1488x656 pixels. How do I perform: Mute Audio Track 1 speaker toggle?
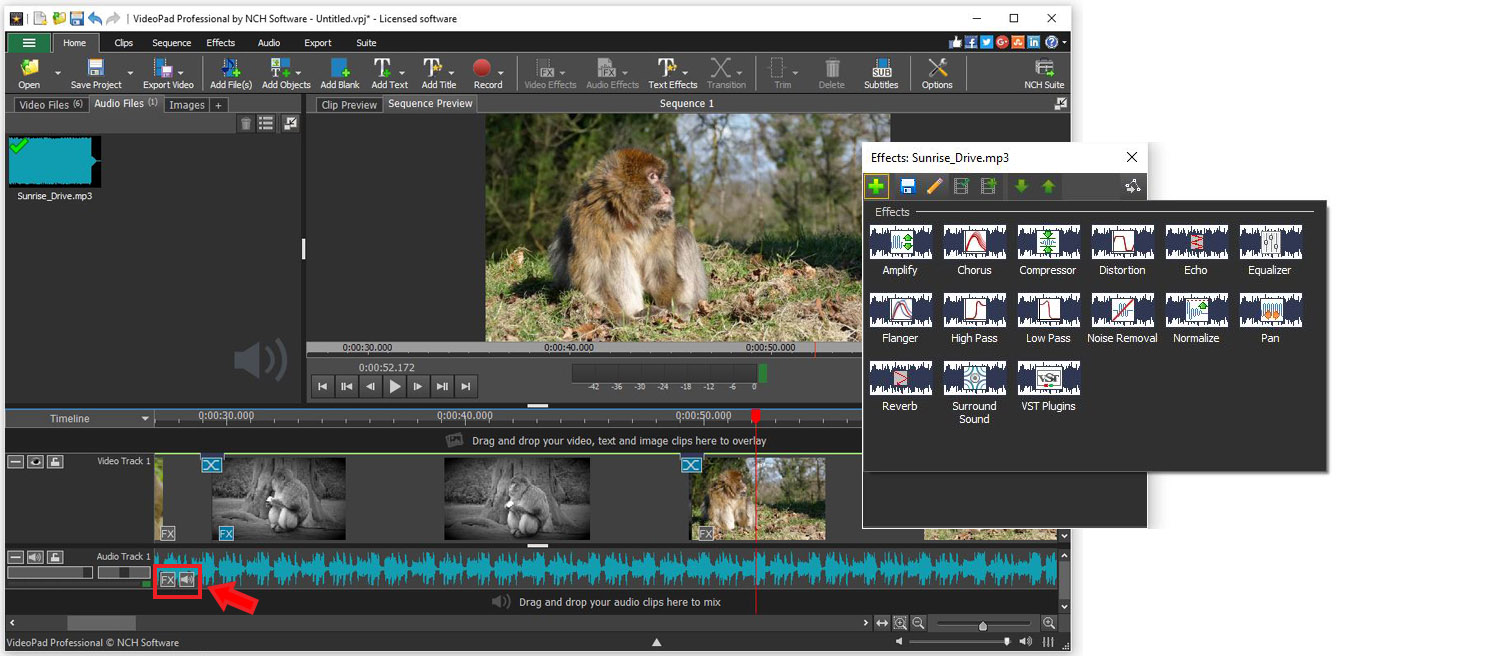[x=35, y=557]
